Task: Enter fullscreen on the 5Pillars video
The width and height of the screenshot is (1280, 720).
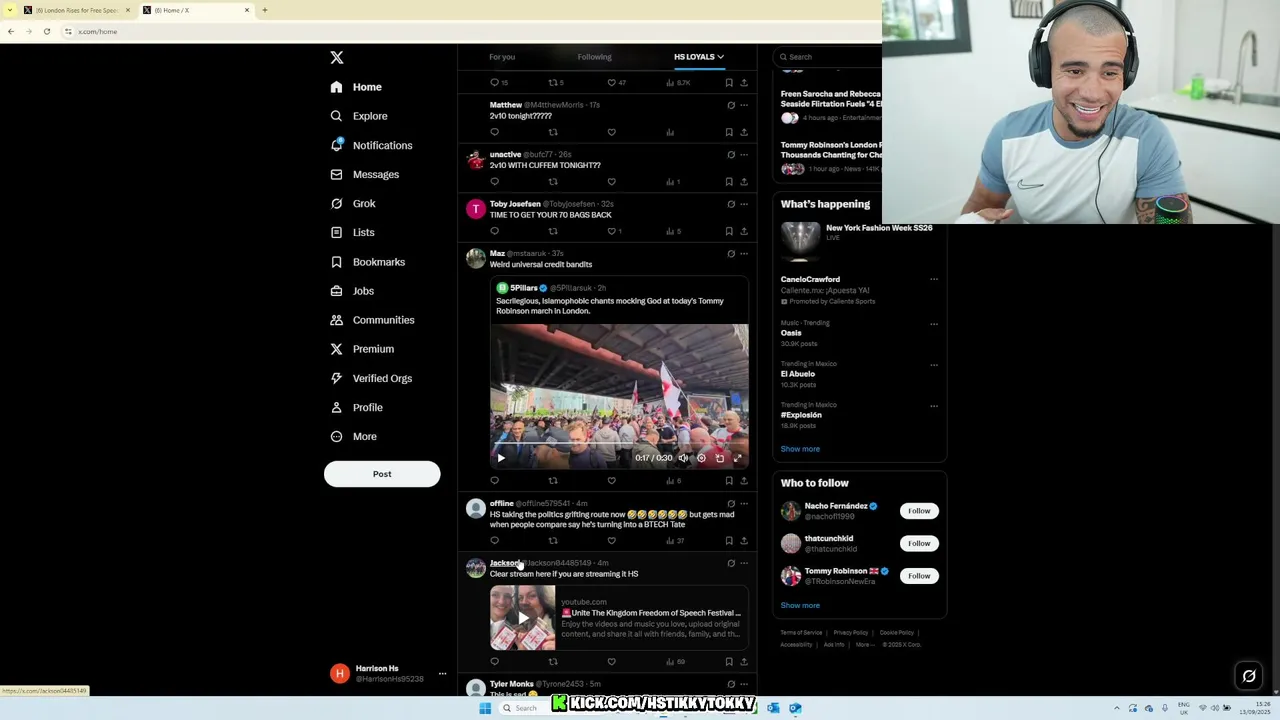Action: pyautogui.click(x=737, y=458)
